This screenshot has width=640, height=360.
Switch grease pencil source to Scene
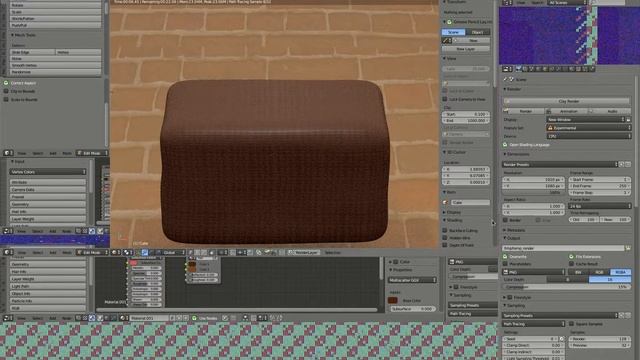[x=453, y=32]
